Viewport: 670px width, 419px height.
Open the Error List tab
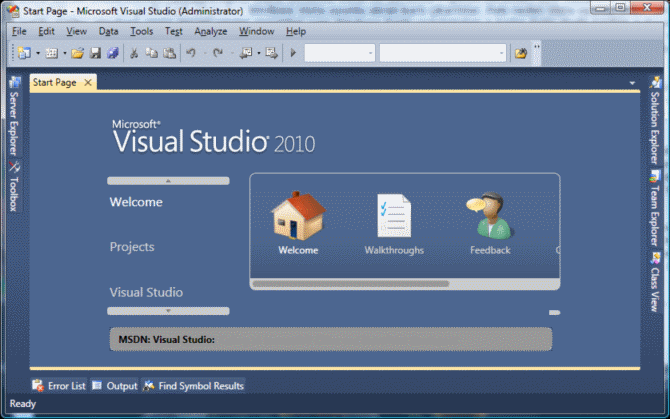pos(59,386)
